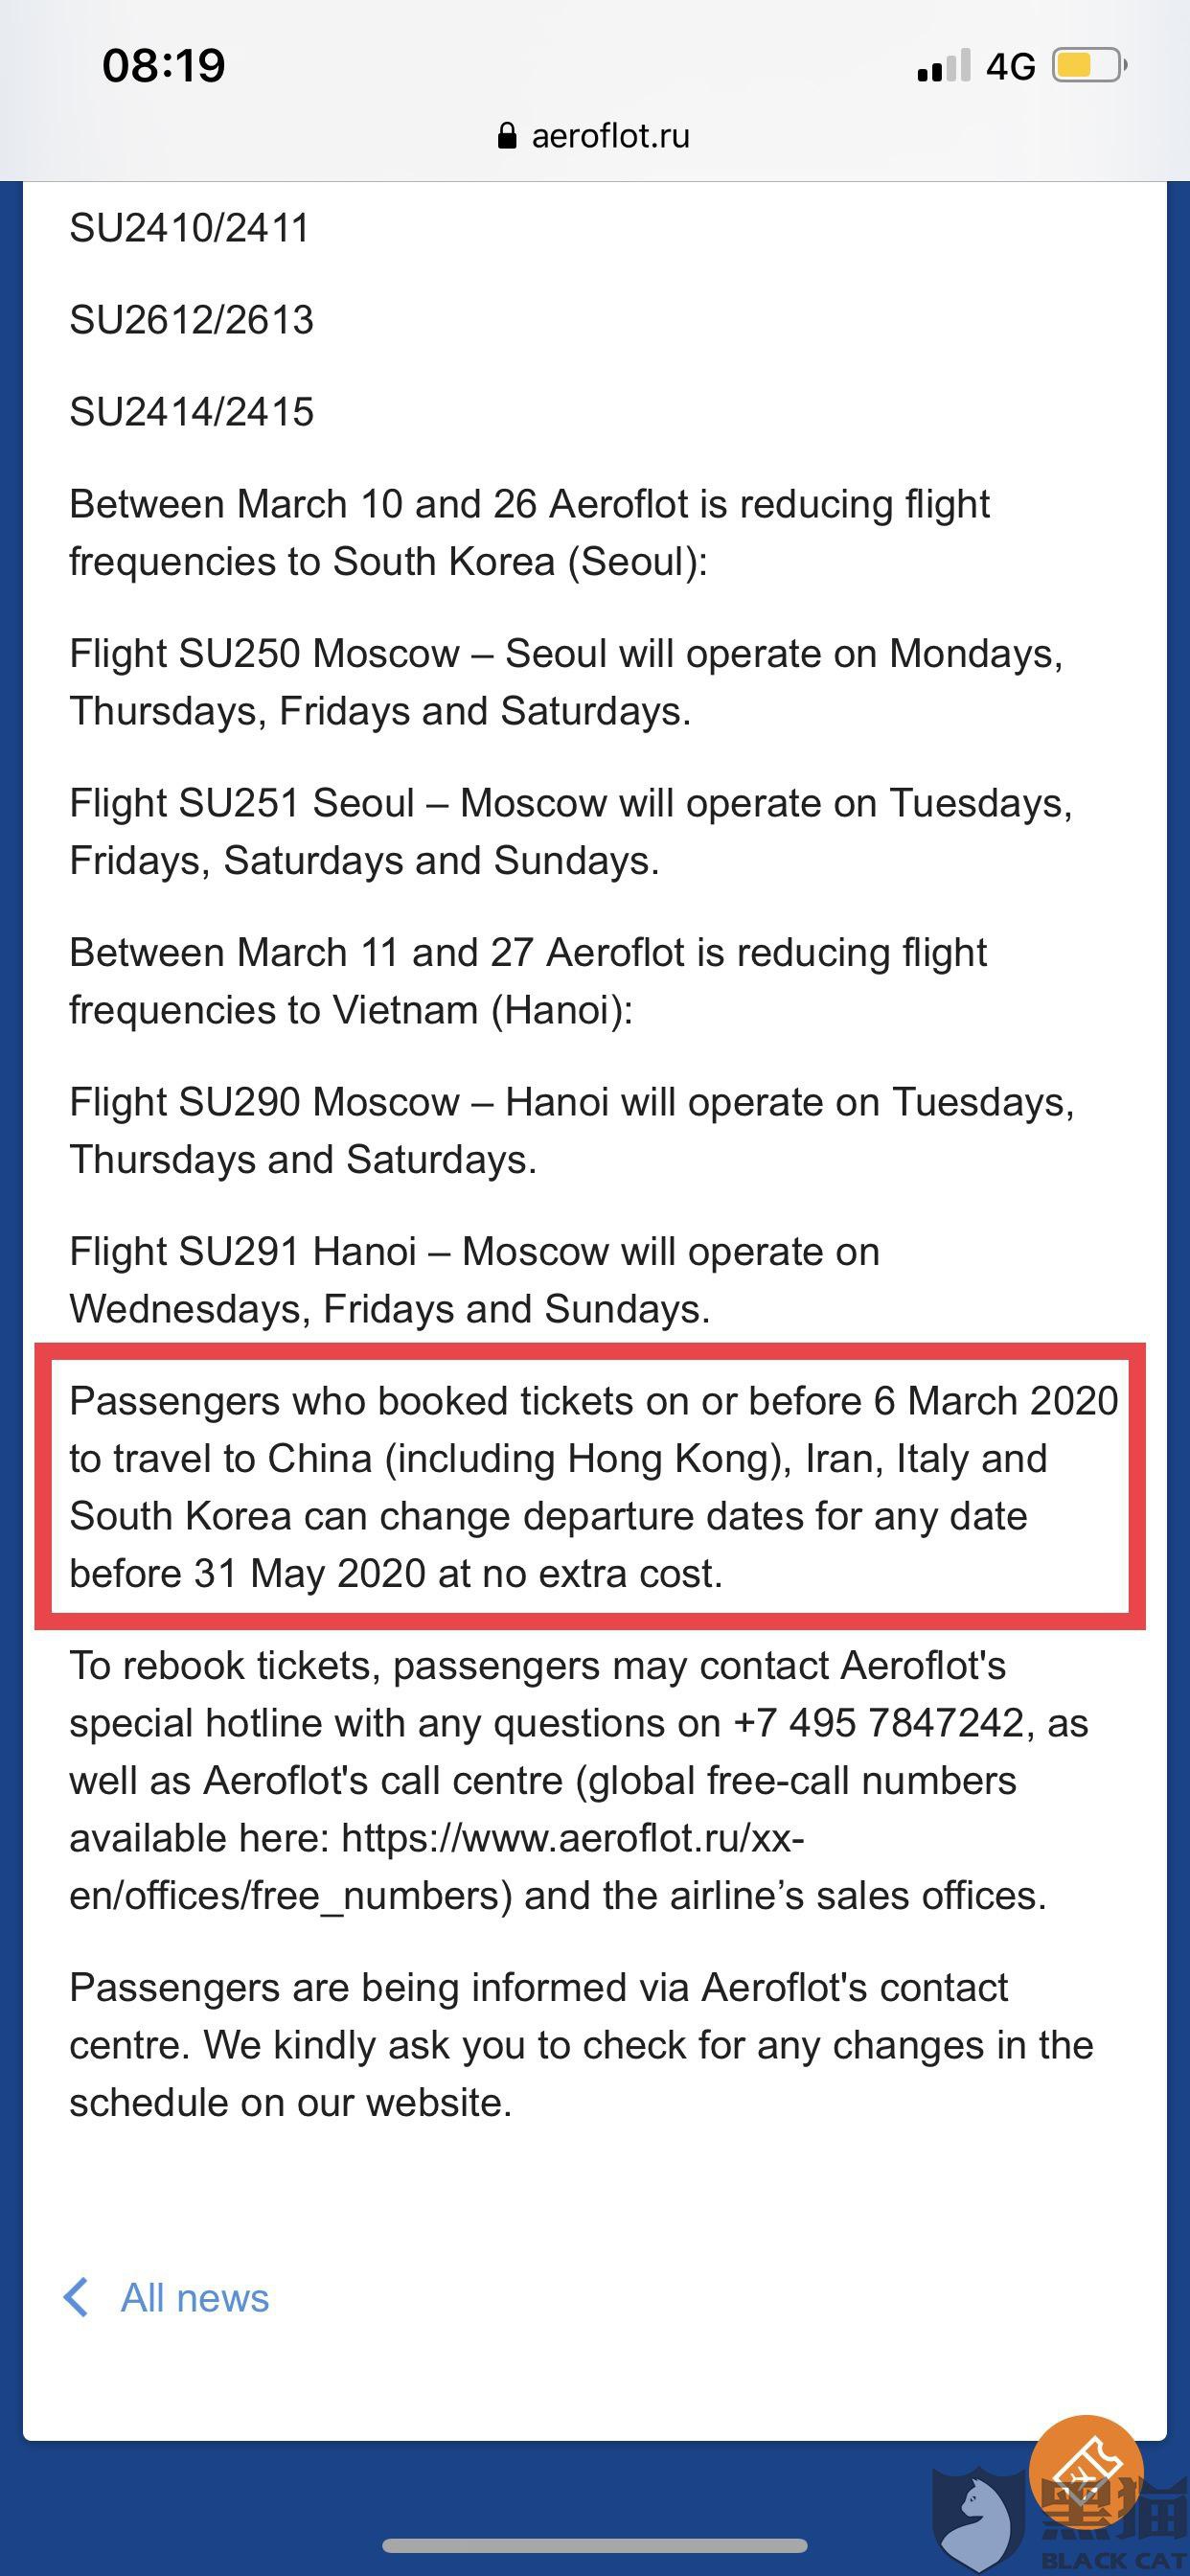The image size is (1190, 2576).
Task: Tap the back chevron beside All news
Action: 76,2297
